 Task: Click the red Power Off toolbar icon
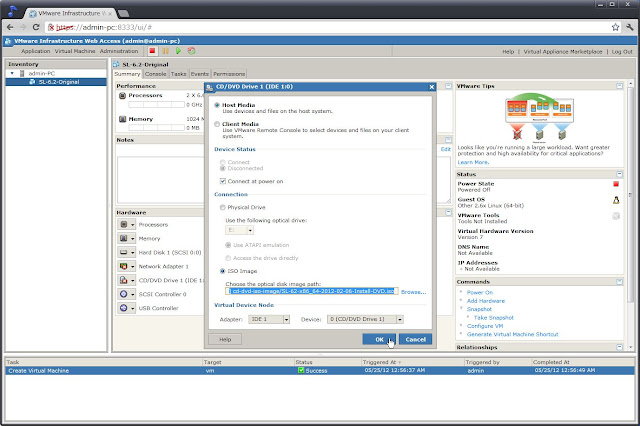tap(152, 51)
